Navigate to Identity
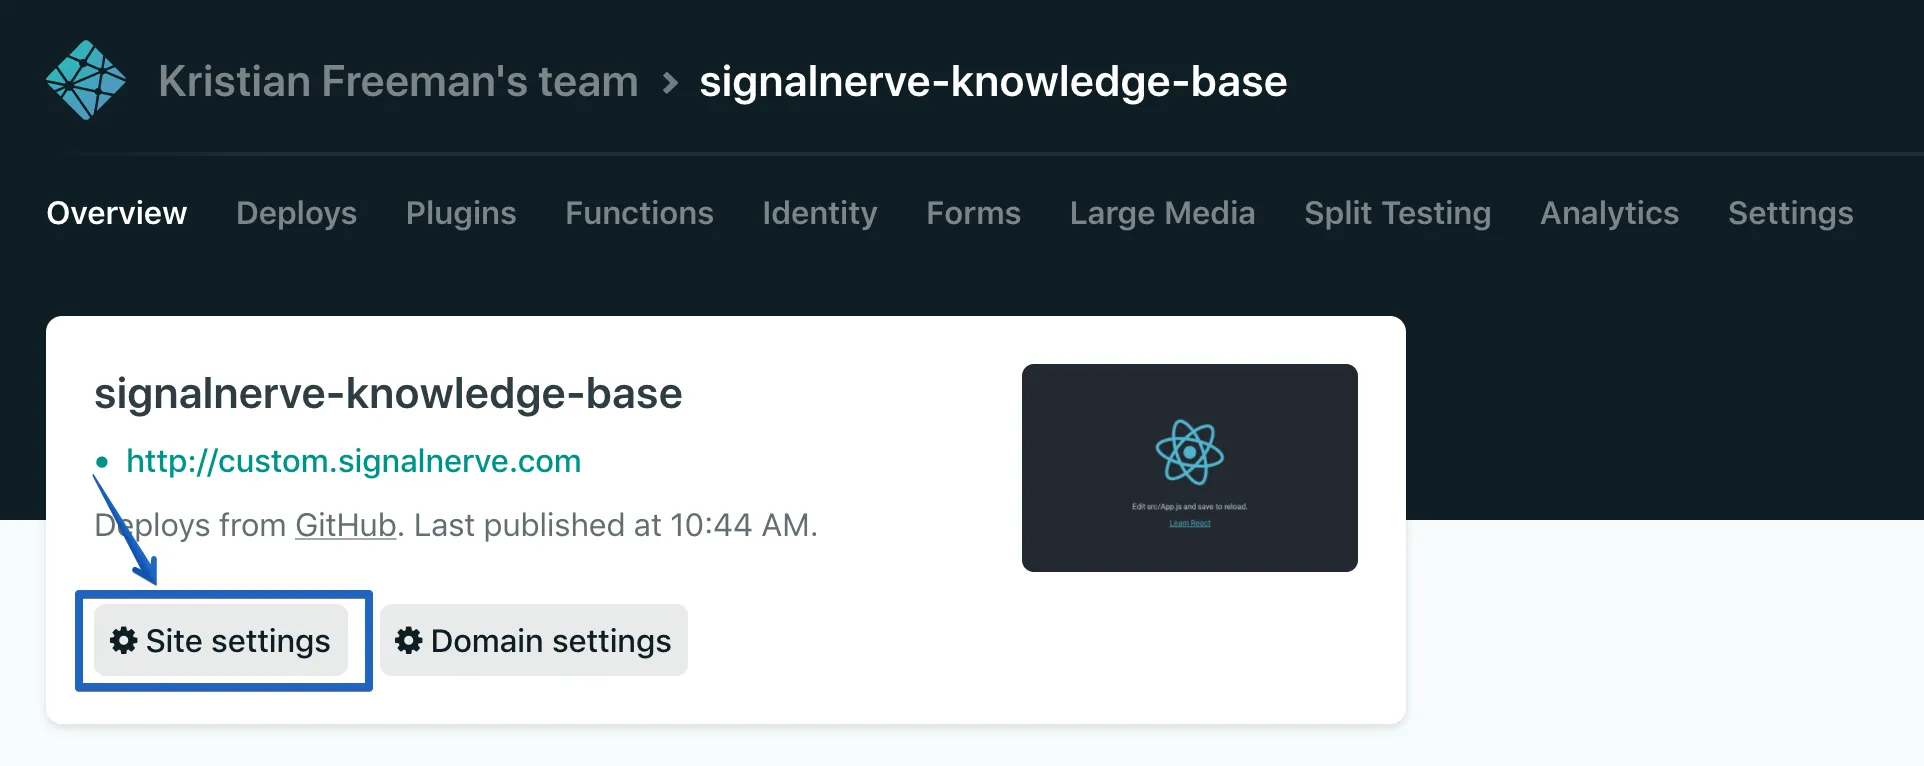The width and height of the screenshot is (1924, 766). pos(819,213)
